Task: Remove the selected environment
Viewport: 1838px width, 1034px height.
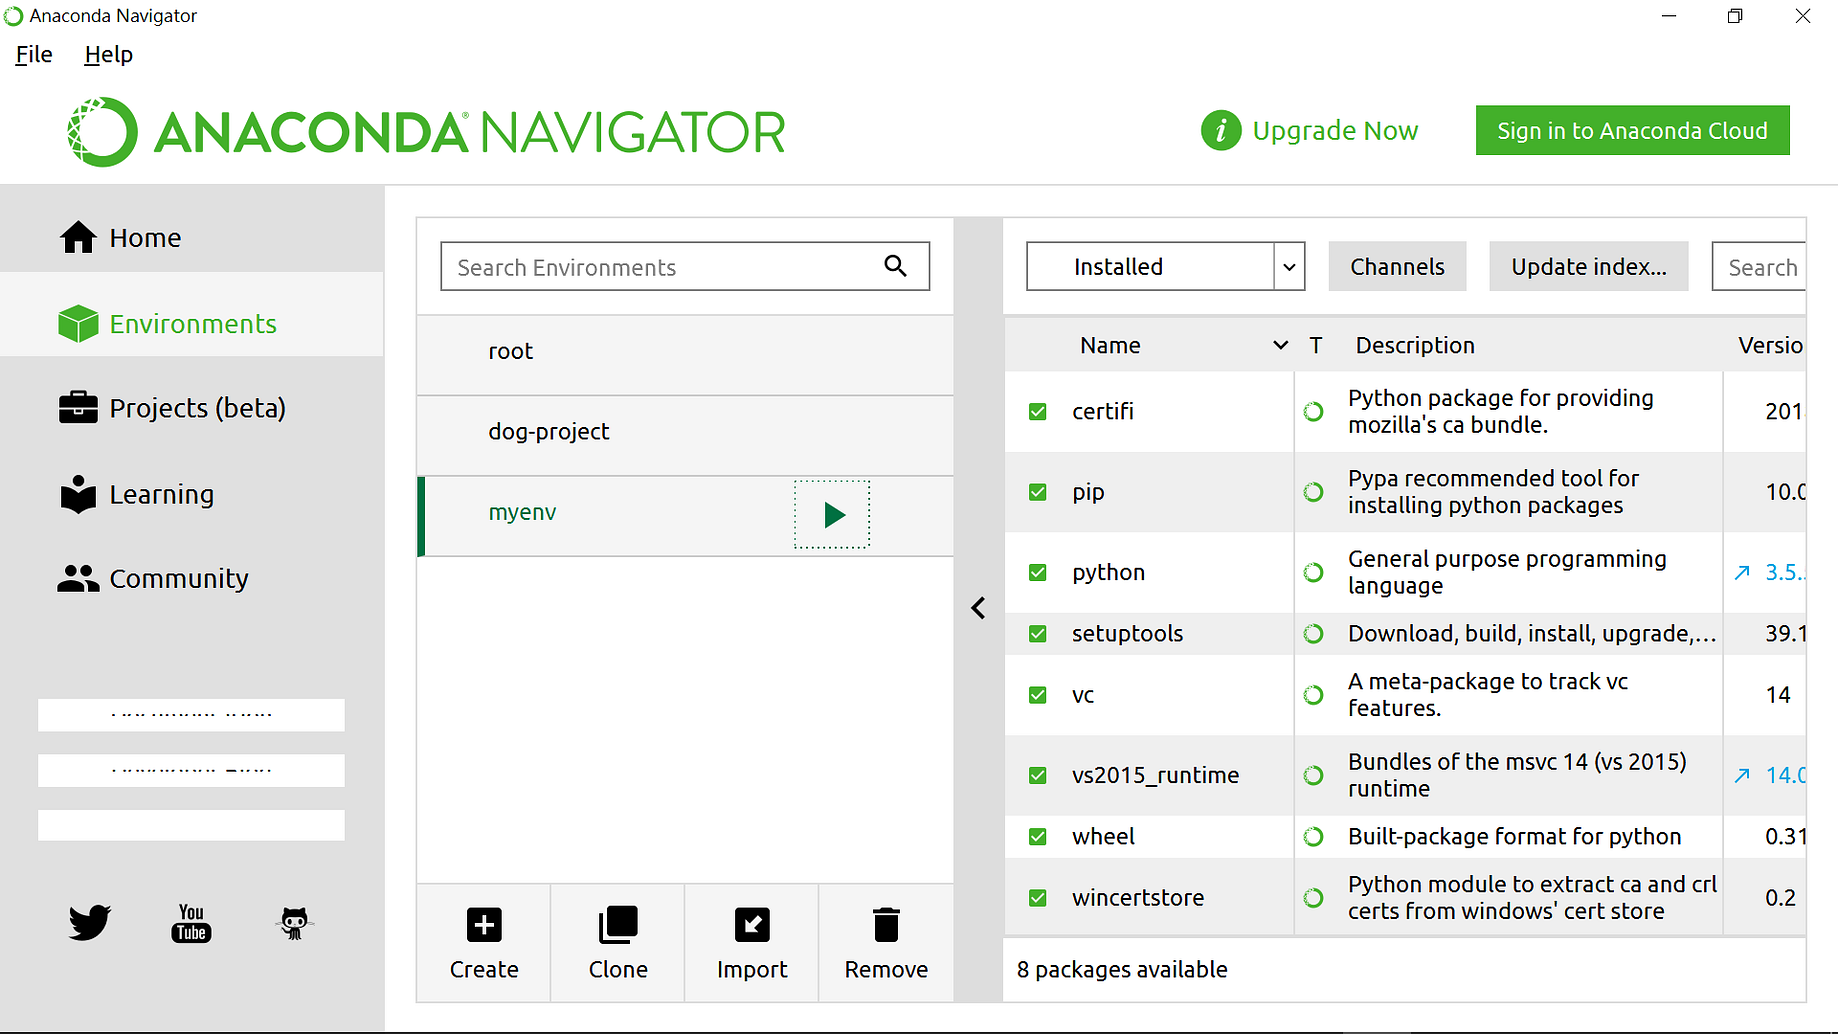Action: point(886,943)
